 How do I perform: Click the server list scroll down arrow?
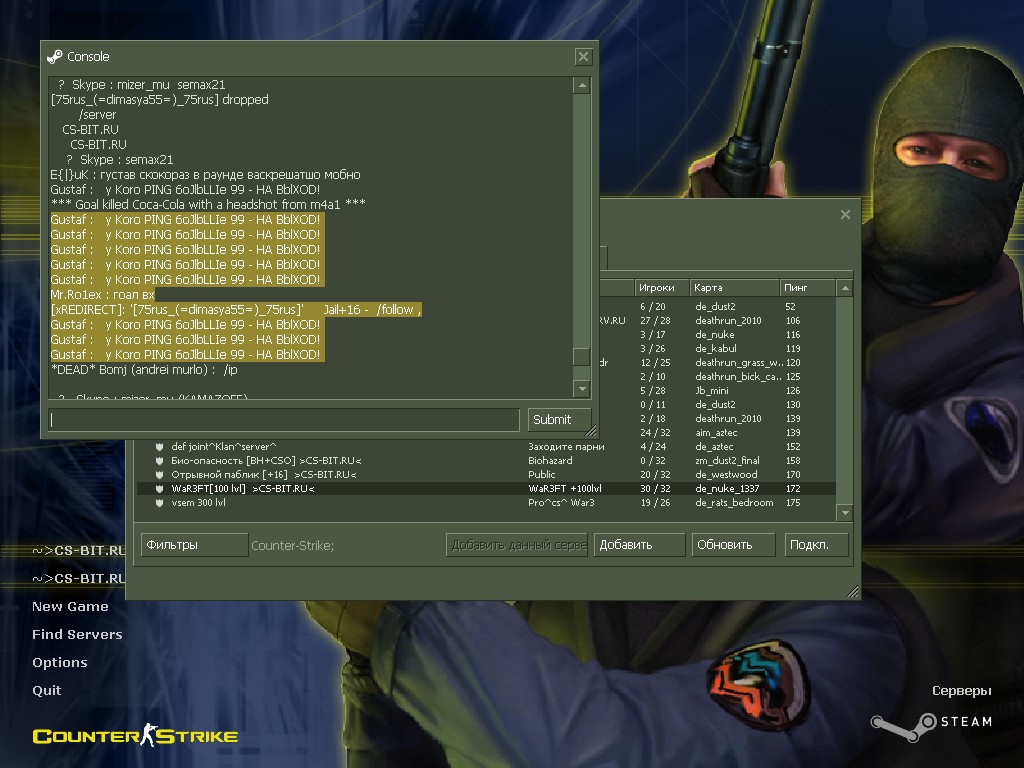click(x=845, y=513)
